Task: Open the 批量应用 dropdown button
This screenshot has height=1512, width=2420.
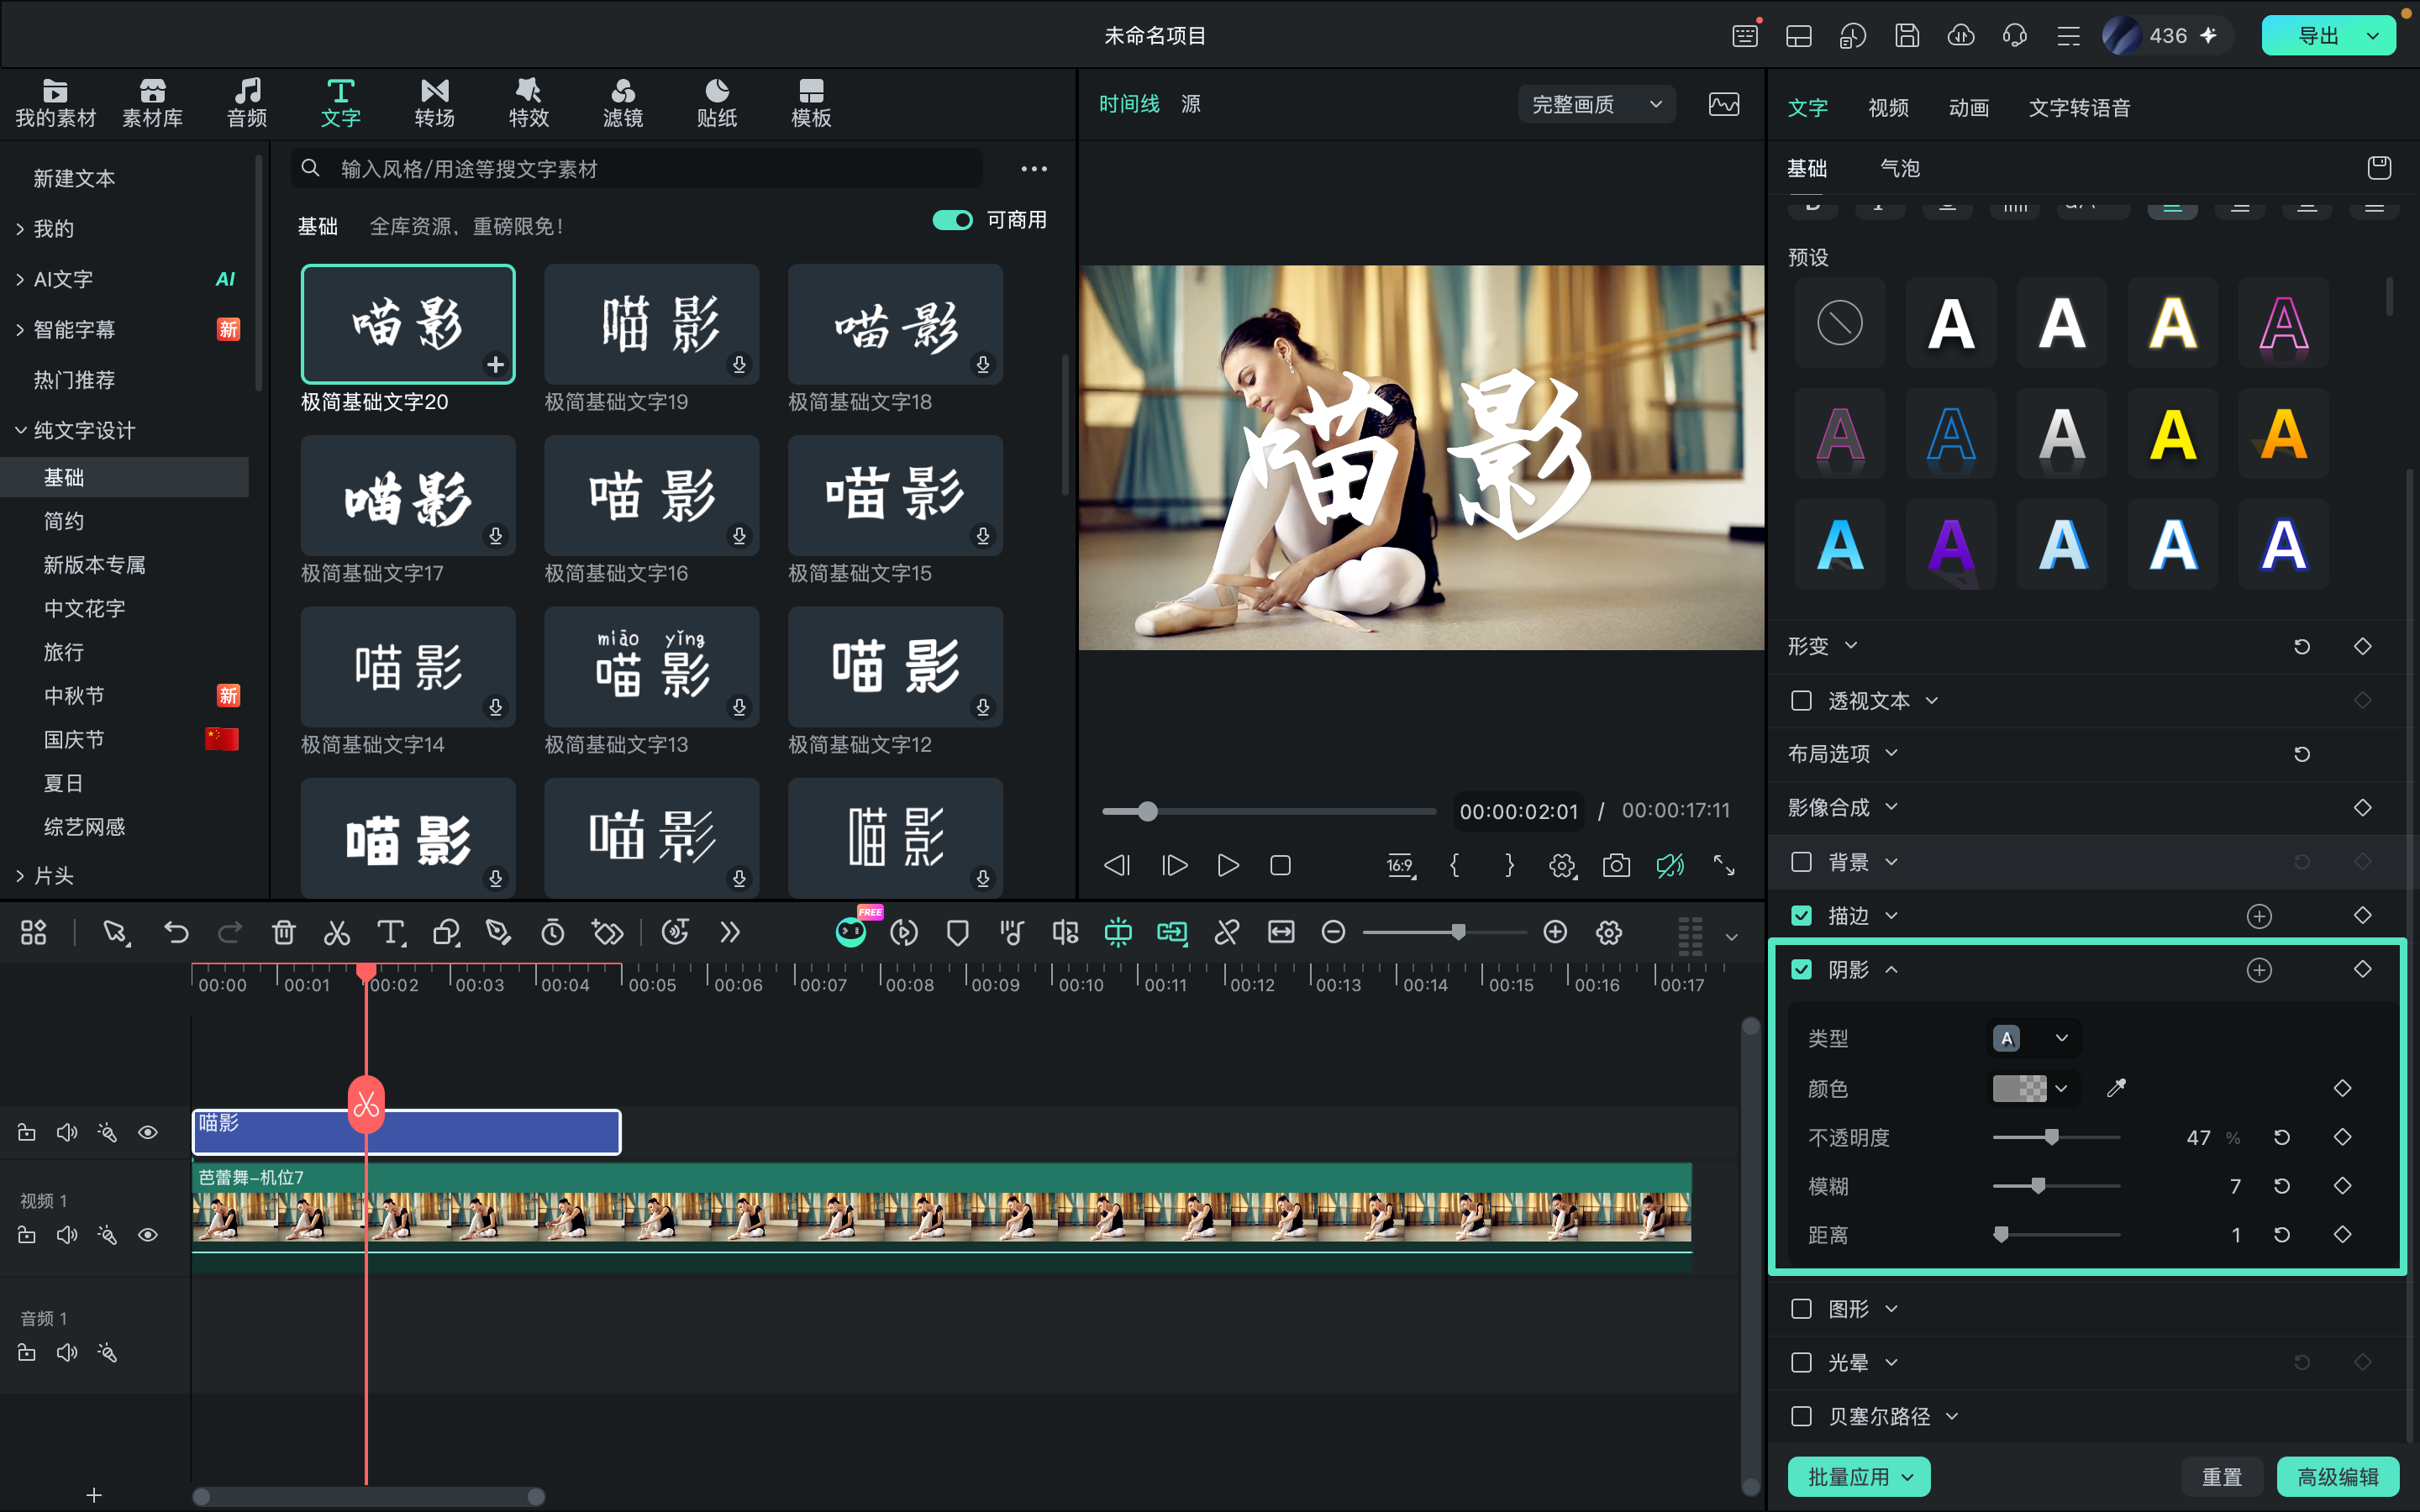Action: click(1859, 1476)
